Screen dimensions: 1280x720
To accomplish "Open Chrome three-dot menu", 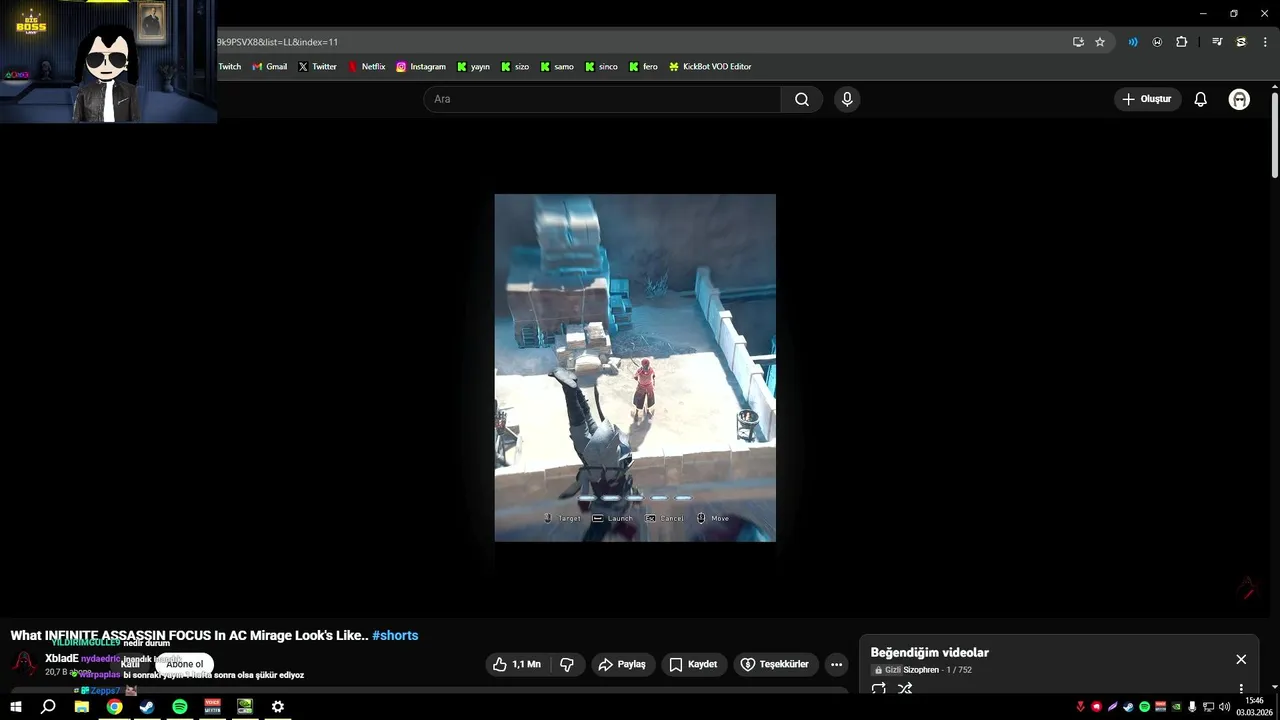I will click(x=1265, y=42).
